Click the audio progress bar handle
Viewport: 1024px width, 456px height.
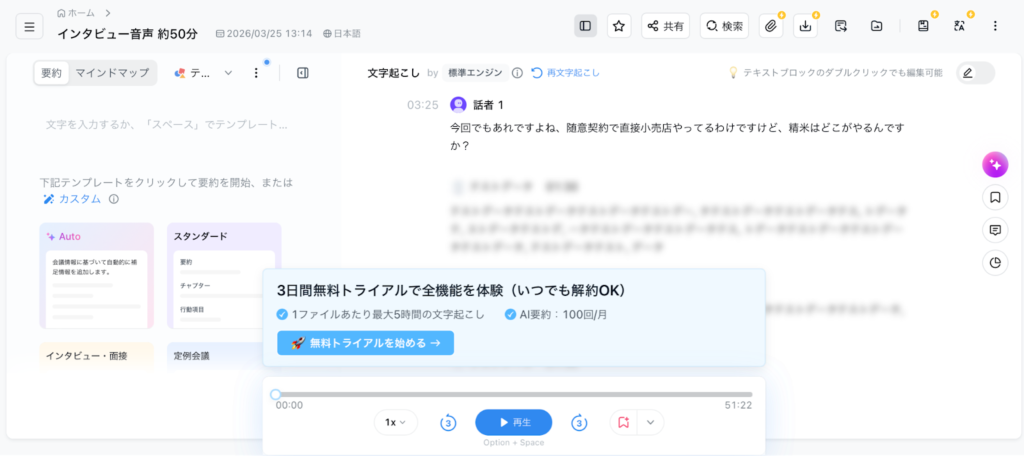coord(276,394)
